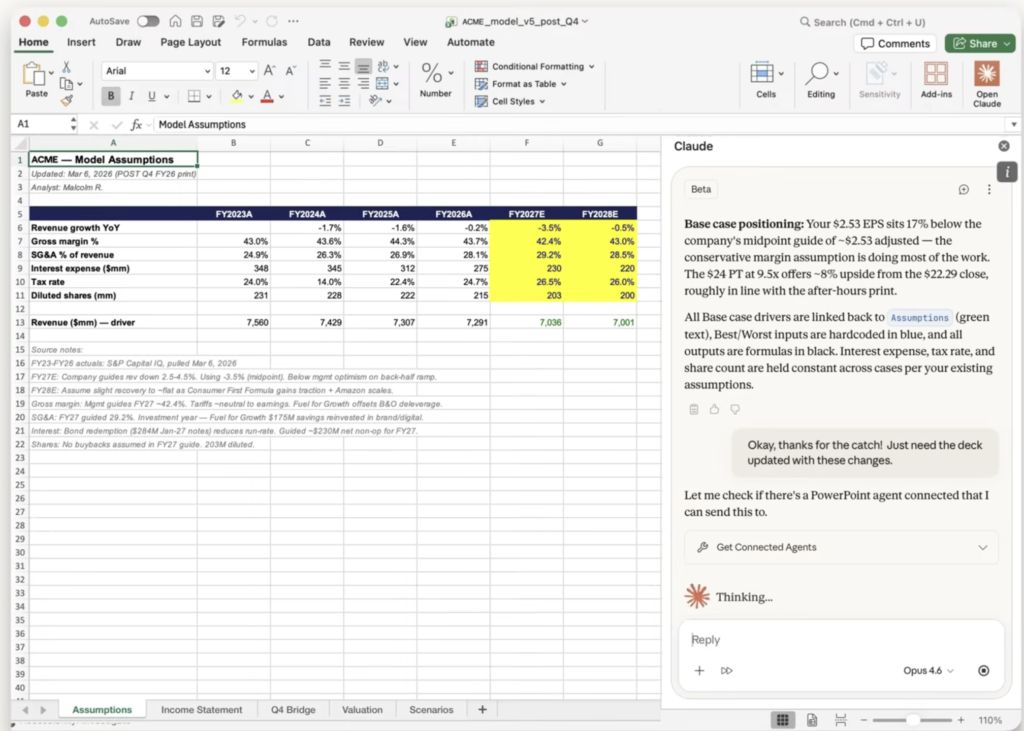Click the Copy icon in ribbon
1024x731 pixels.
pyautogui.click(x=66, y=84)
